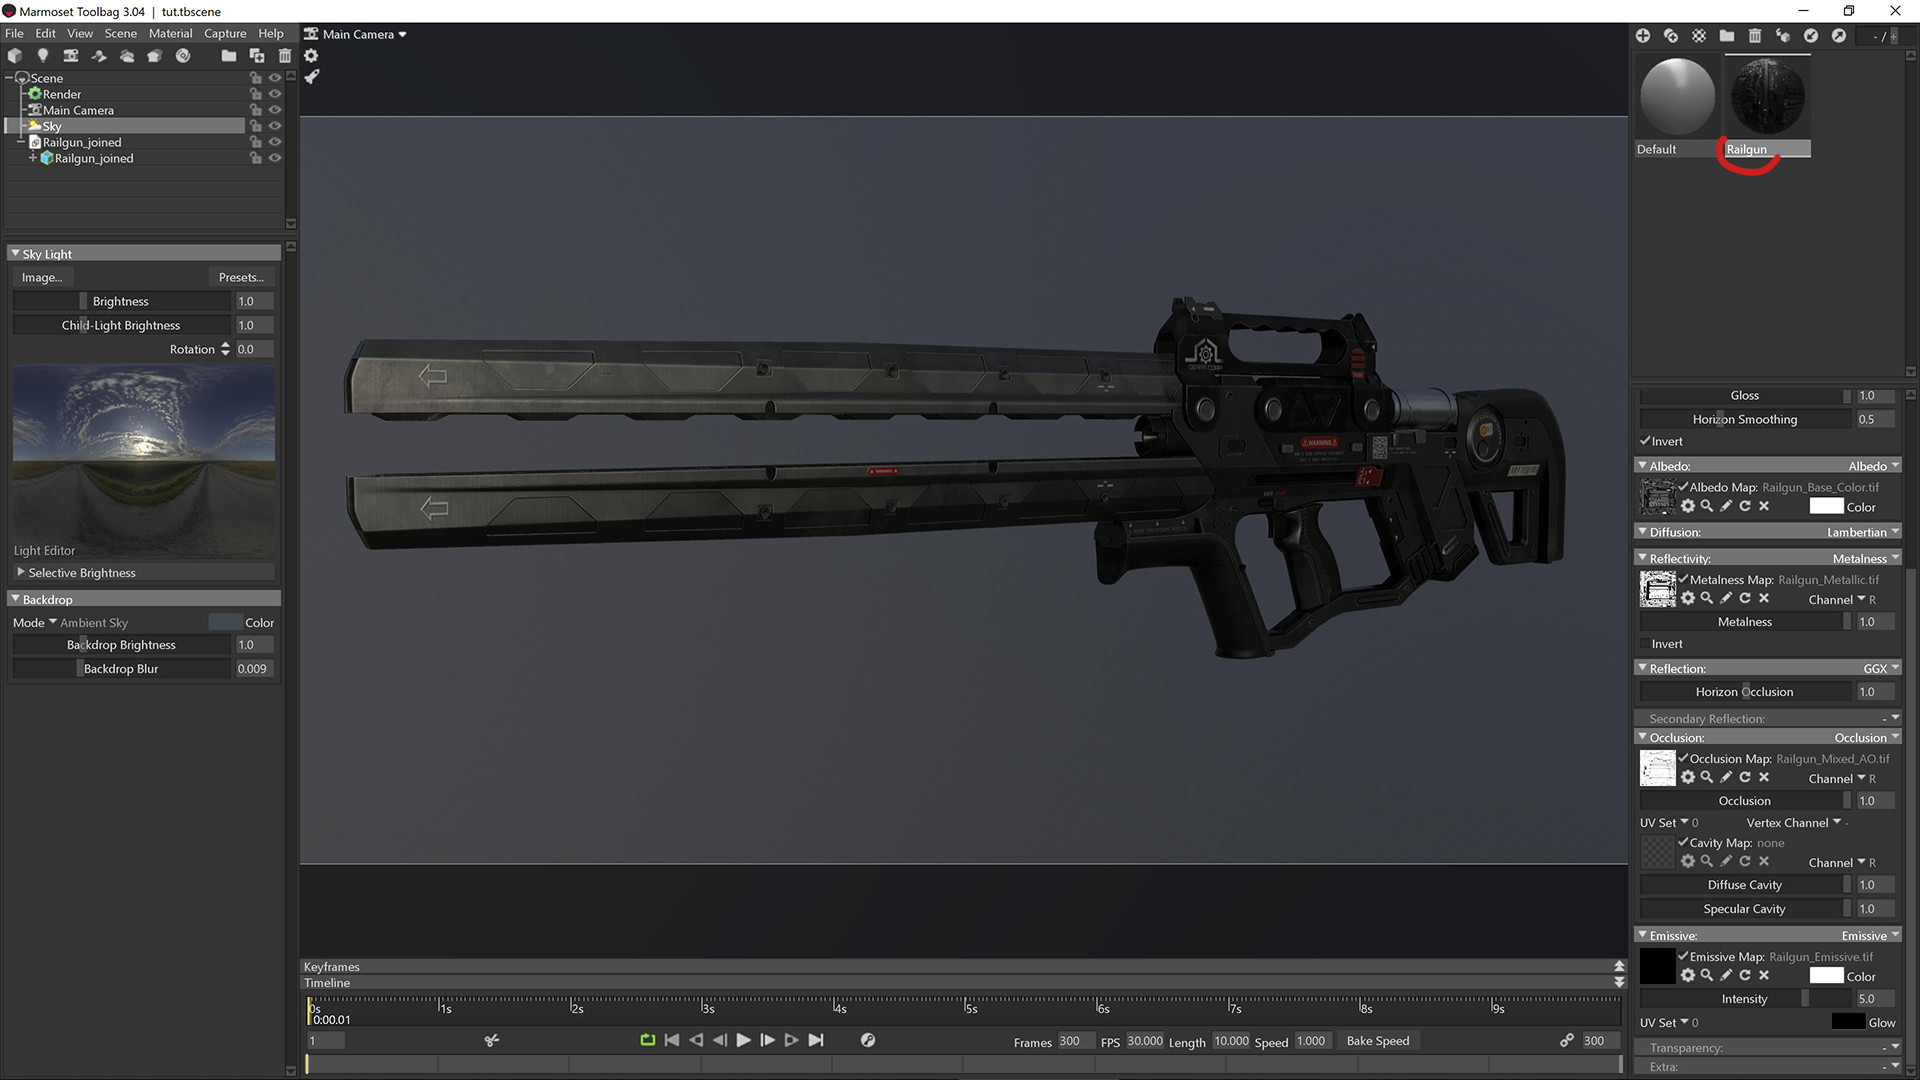Expand the Selective Brightness section
Image resolution: width=1920 pixels, height=1080 pixels.
77,572
